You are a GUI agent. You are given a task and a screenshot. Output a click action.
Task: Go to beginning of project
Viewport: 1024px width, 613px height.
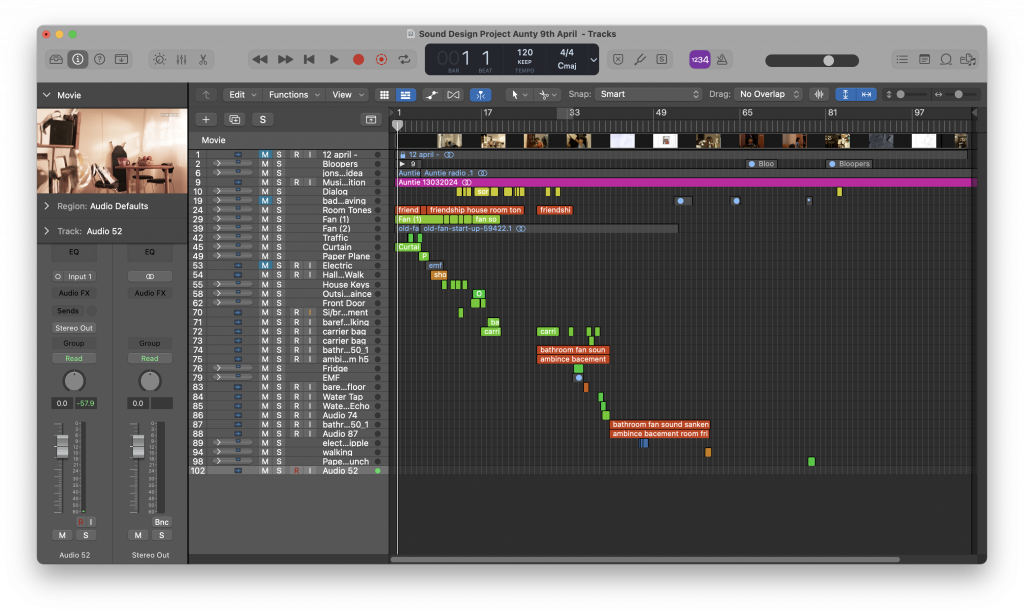(309, 59)
